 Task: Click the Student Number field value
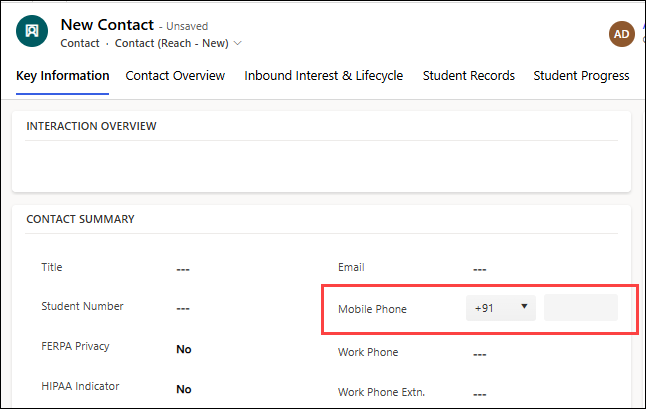183,308
